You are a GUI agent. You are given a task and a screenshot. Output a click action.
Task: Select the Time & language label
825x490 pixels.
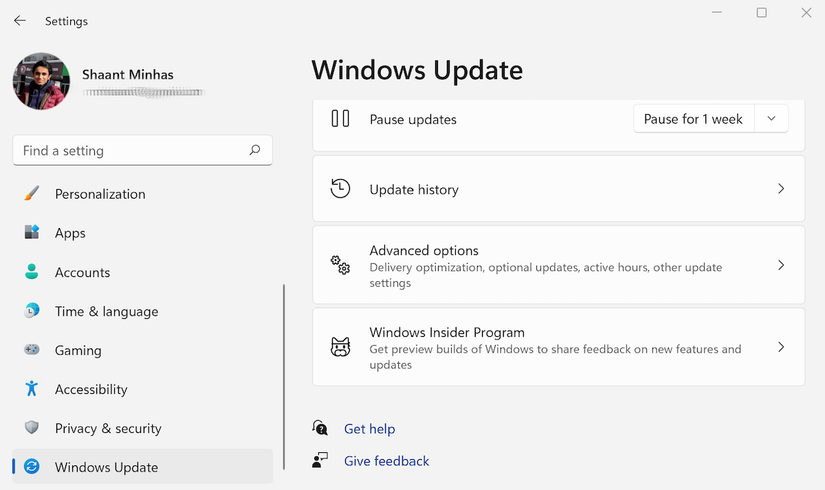coord(106,312)
